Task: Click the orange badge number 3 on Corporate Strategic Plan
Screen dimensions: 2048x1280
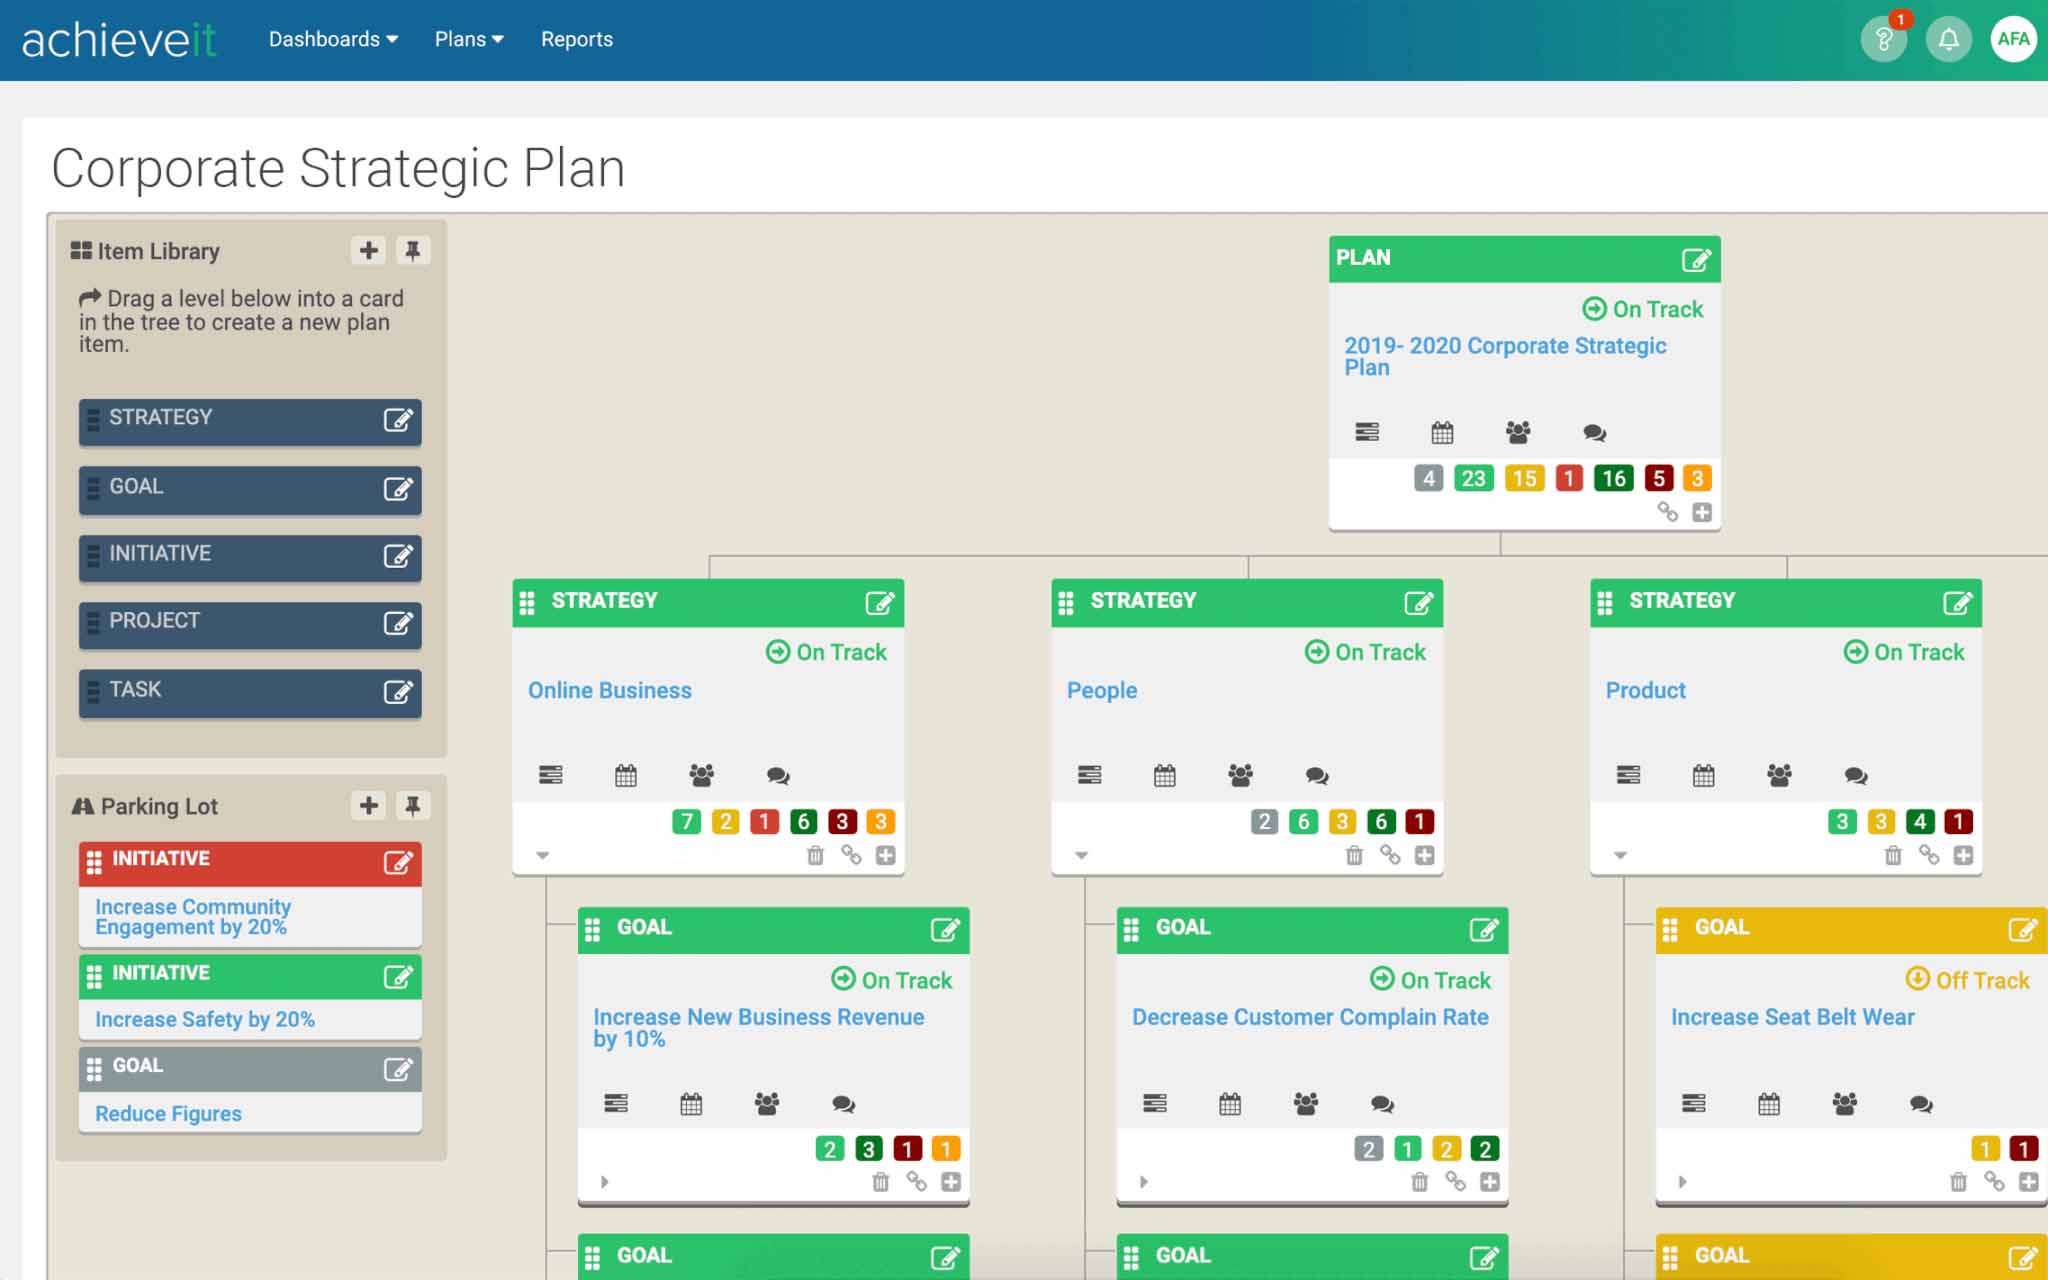Action: [1697, 478]
